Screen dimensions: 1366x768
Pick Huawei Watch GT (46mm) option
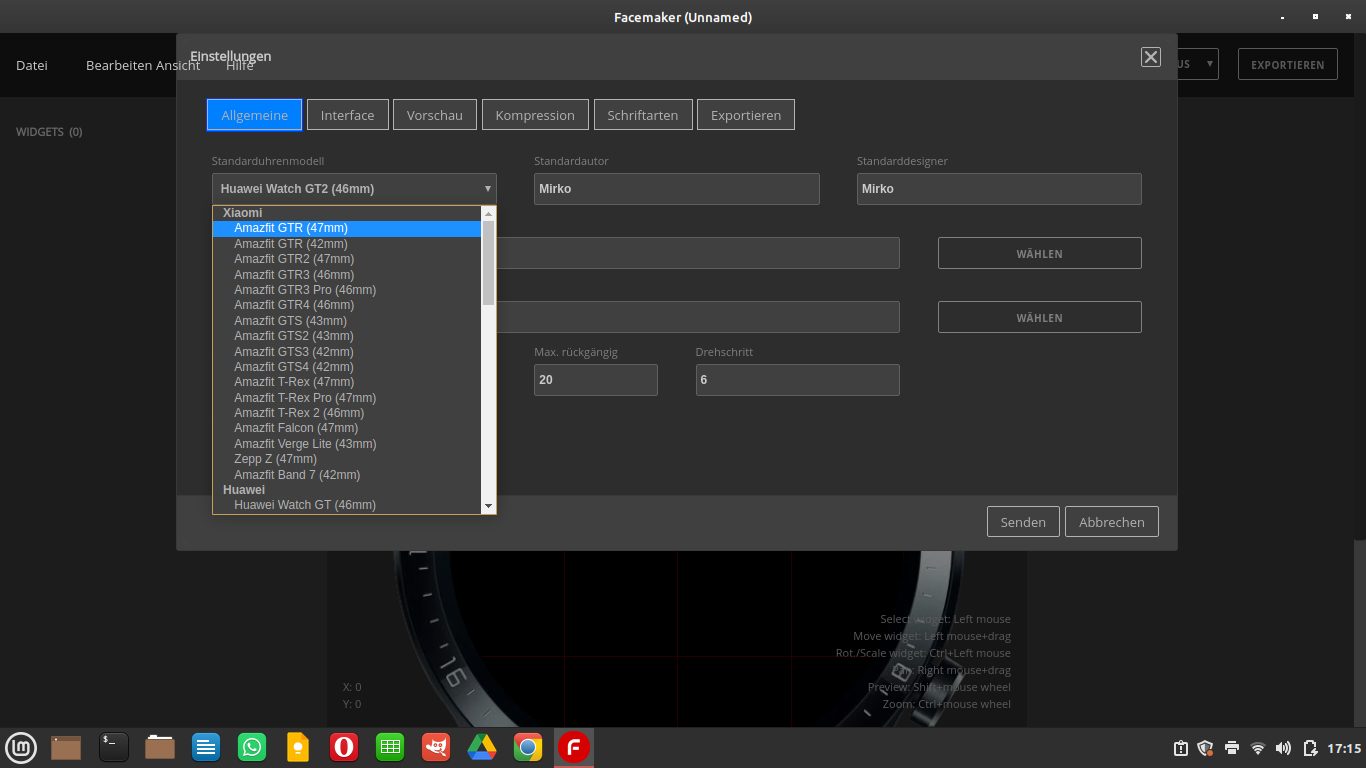tap(305, 505)
